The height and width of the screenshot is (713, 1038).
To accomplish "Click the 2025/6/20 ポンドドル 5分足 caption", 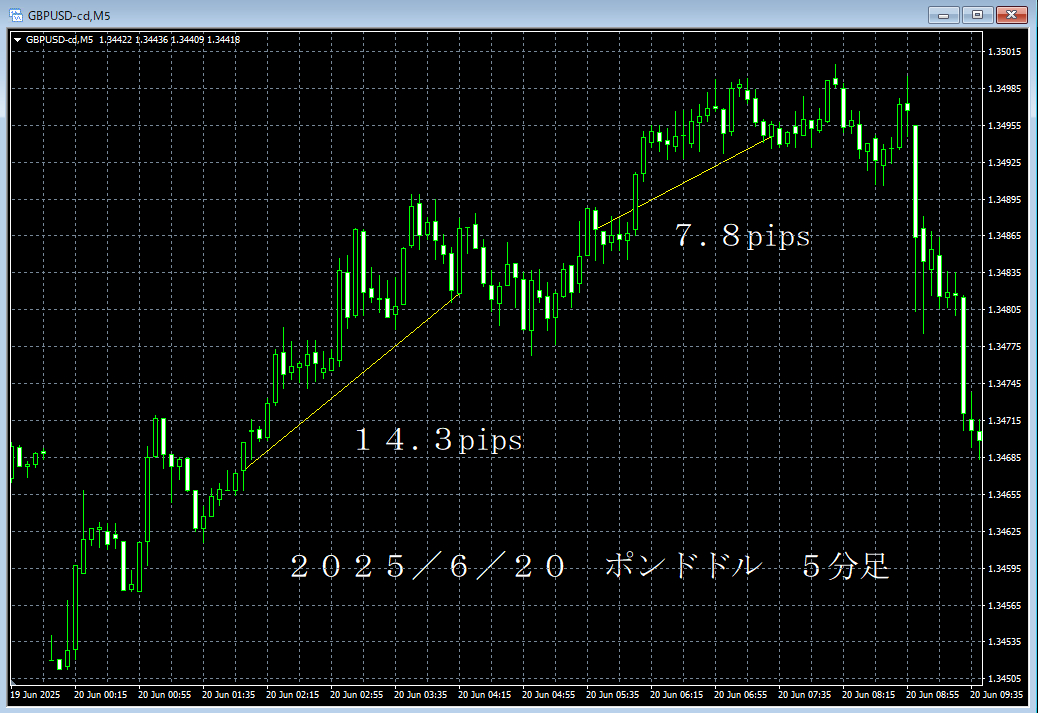I will click(x=590, y=568).
